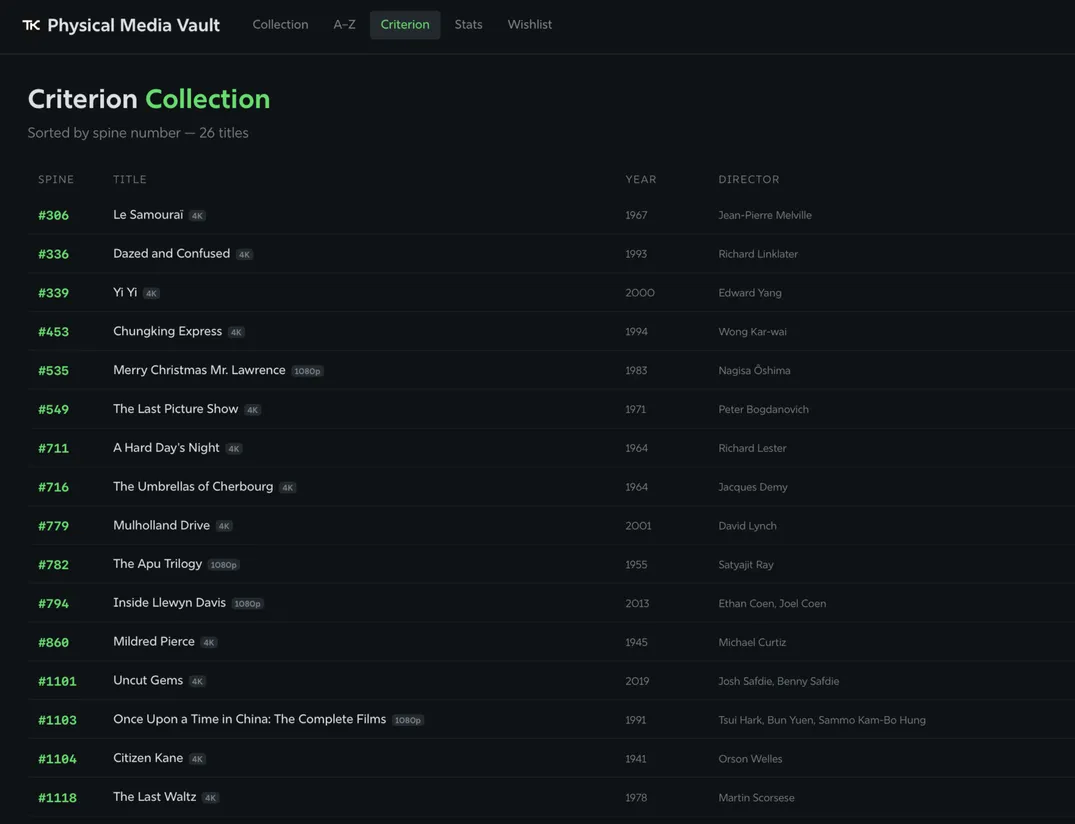
Task: Click the year 2000 in Yi Yi row
Action: tap(640, 293)
